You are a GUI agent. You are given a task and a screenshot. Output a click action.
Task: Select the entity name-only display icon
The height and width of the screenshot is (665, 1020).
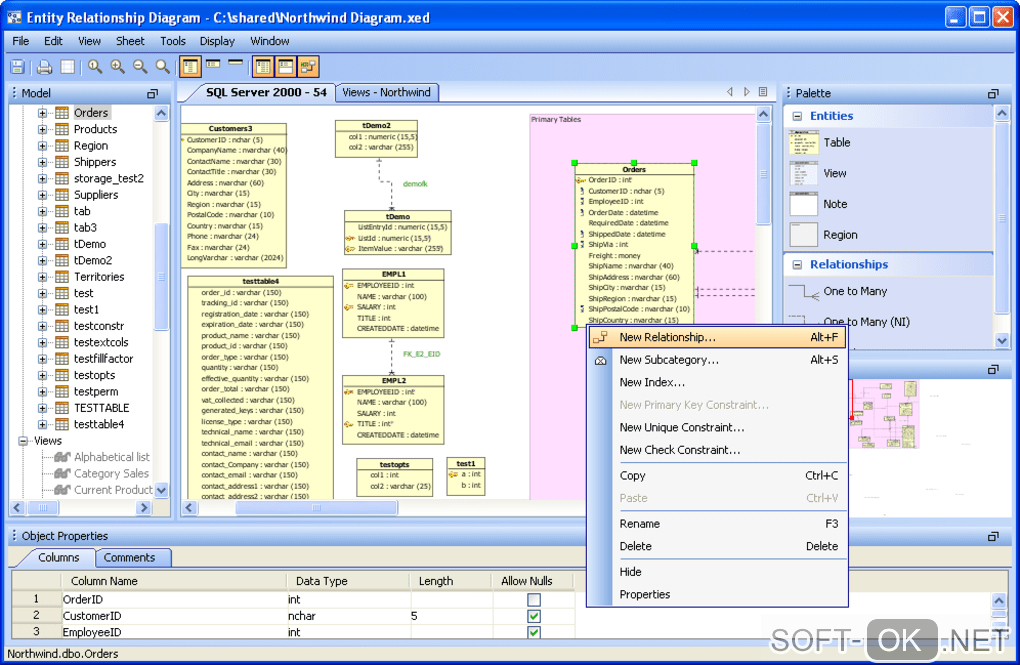pyautogui.click(x=235, y=63)
